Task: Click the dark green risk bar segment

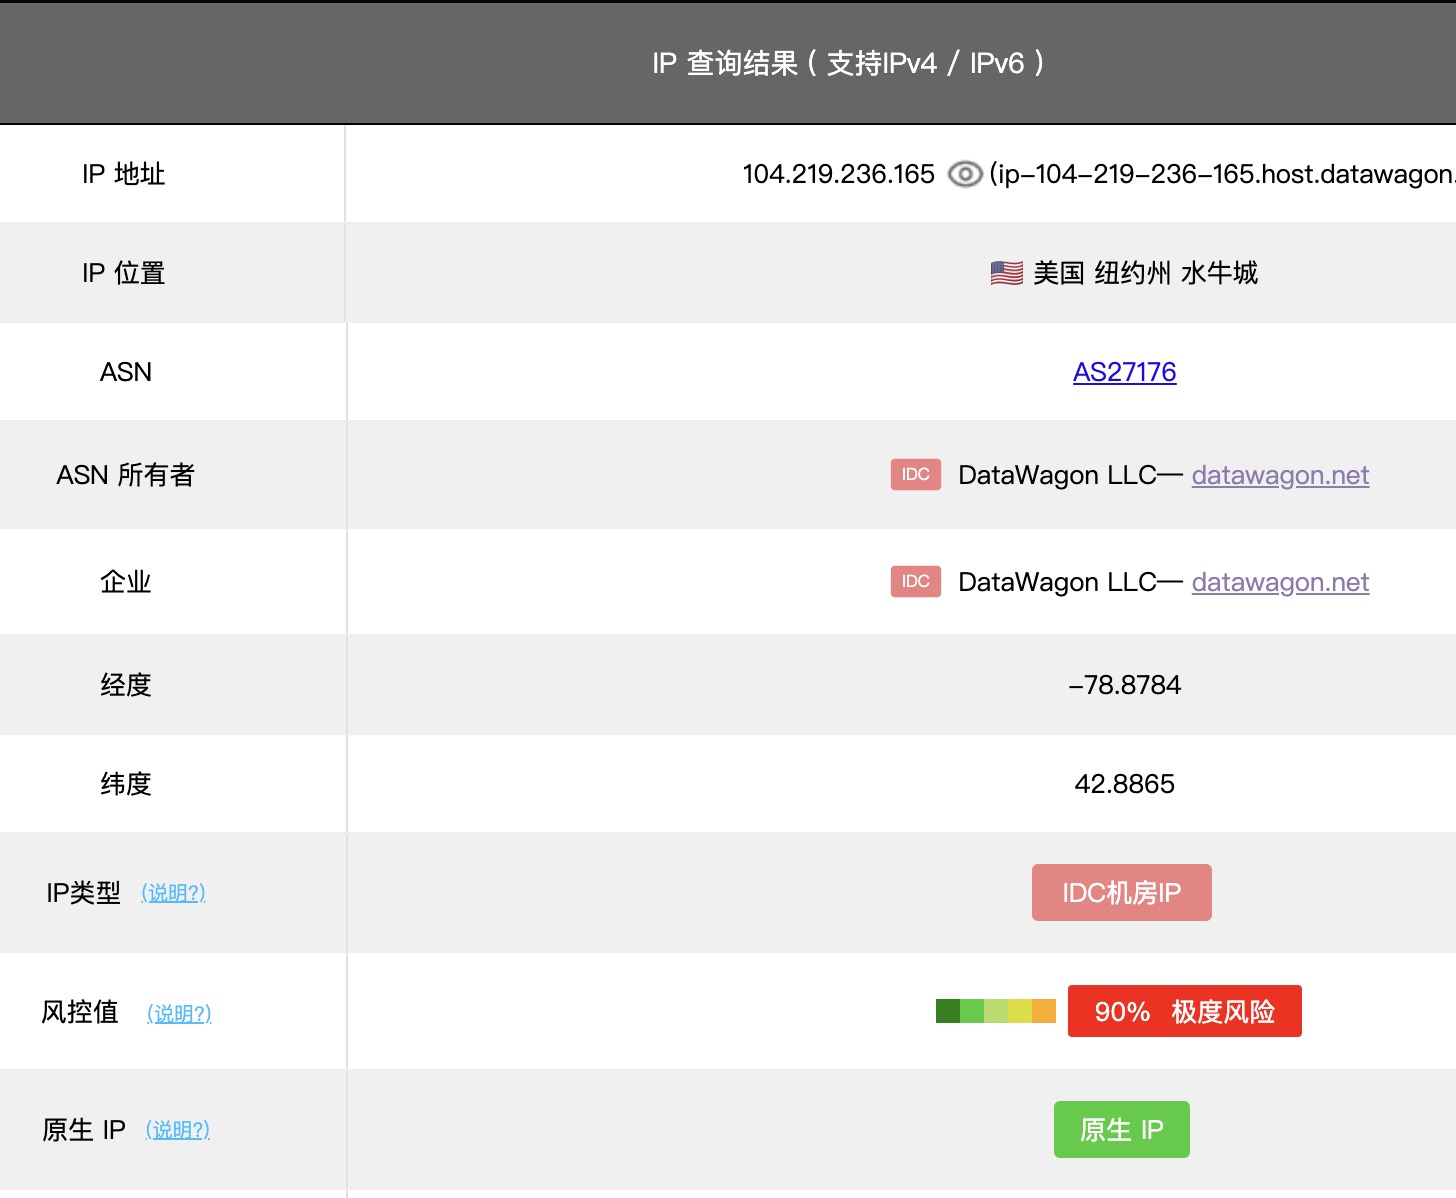Action: 948,1011
